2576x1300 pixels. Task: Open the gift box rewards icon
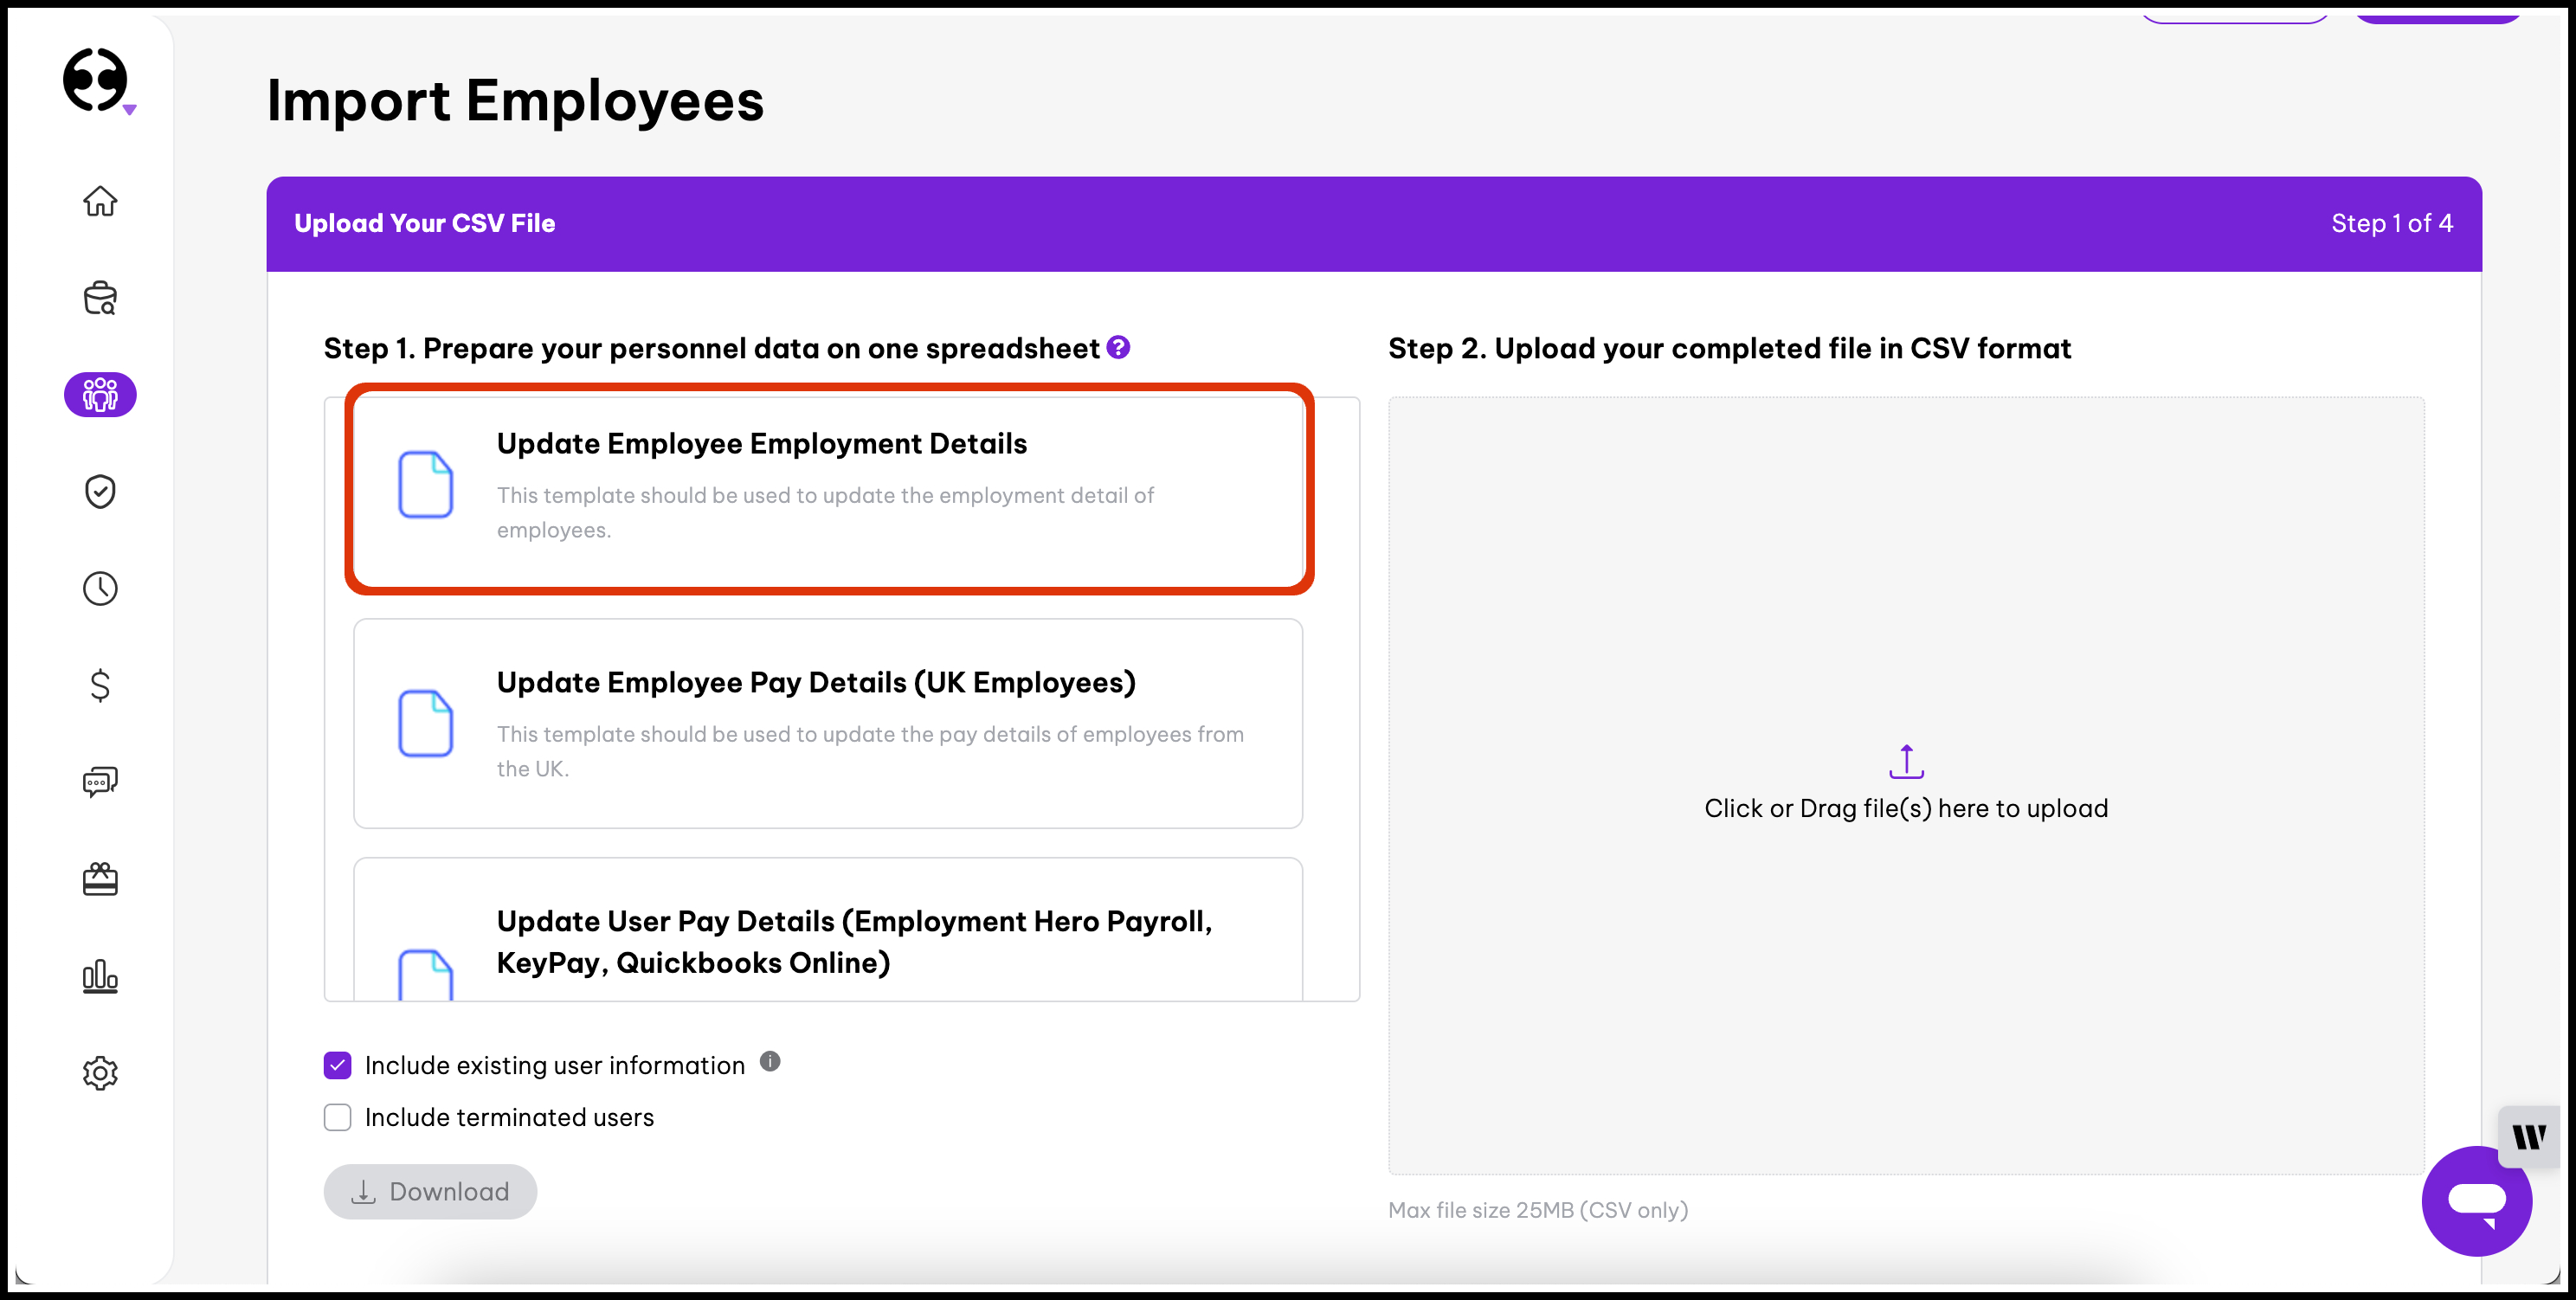pyautogui.click(x=100, y=879)
